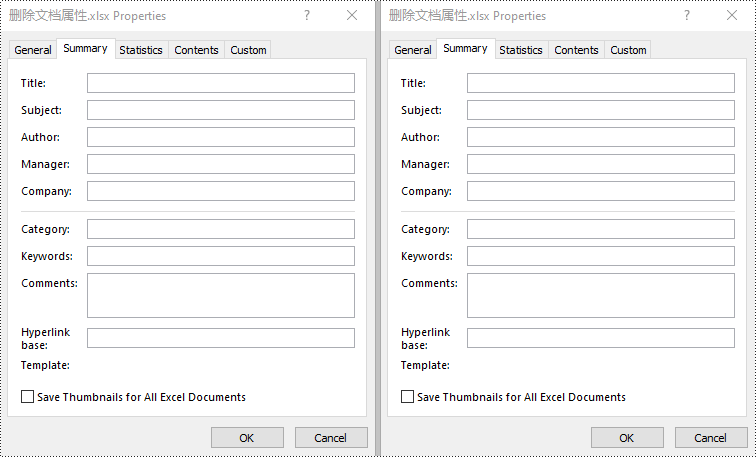The image size is (756, 457).
Task: Switch to Statistics tab in right dialog
Action: click(x=521, y=50)
